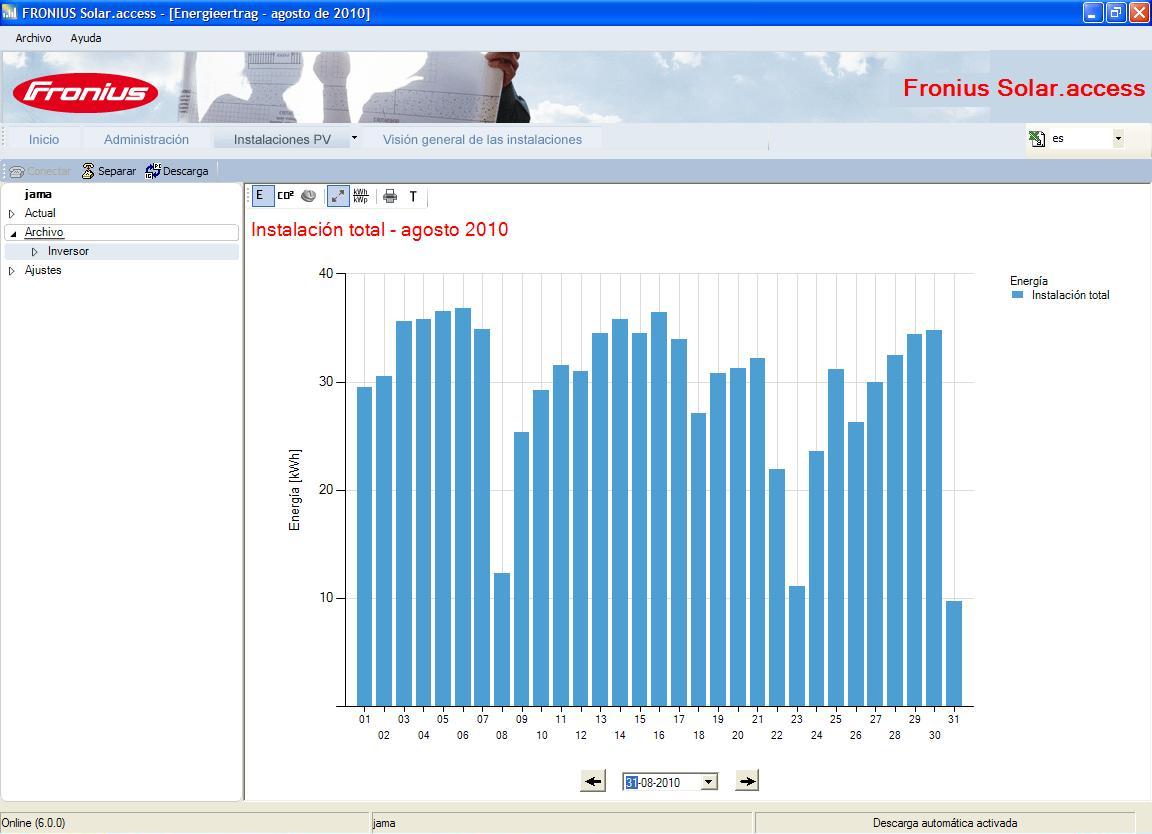Switch to the Administración tab
Image resolution: width=1152 pixels, height=834 pixels.
[146, 139]
